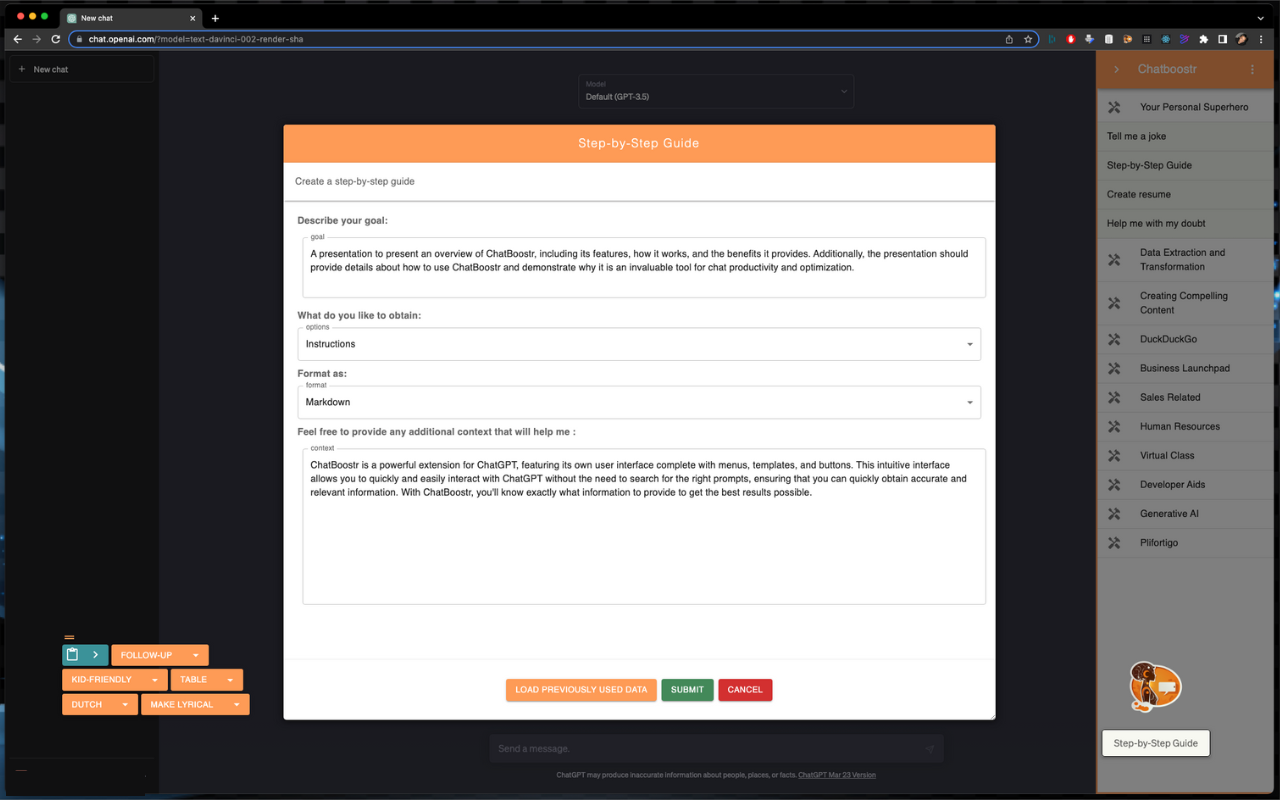1280x800 pixels.
Task: Collapse the Chatboostr panel with the chevron
Action: tap(1117, 69)
